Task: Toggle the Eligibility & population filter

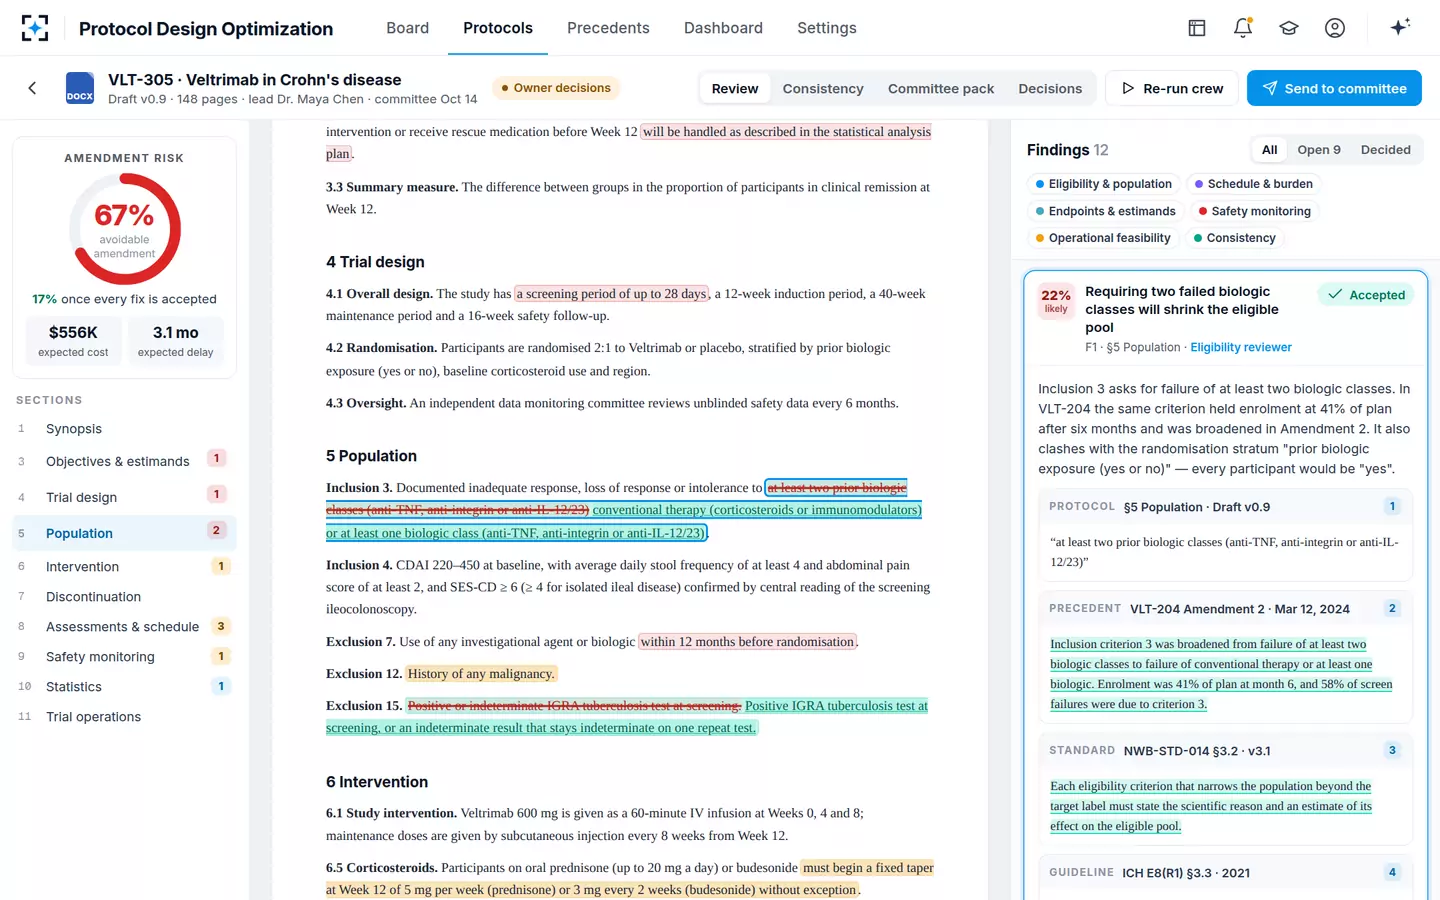Action: [x=1104, y=184]
